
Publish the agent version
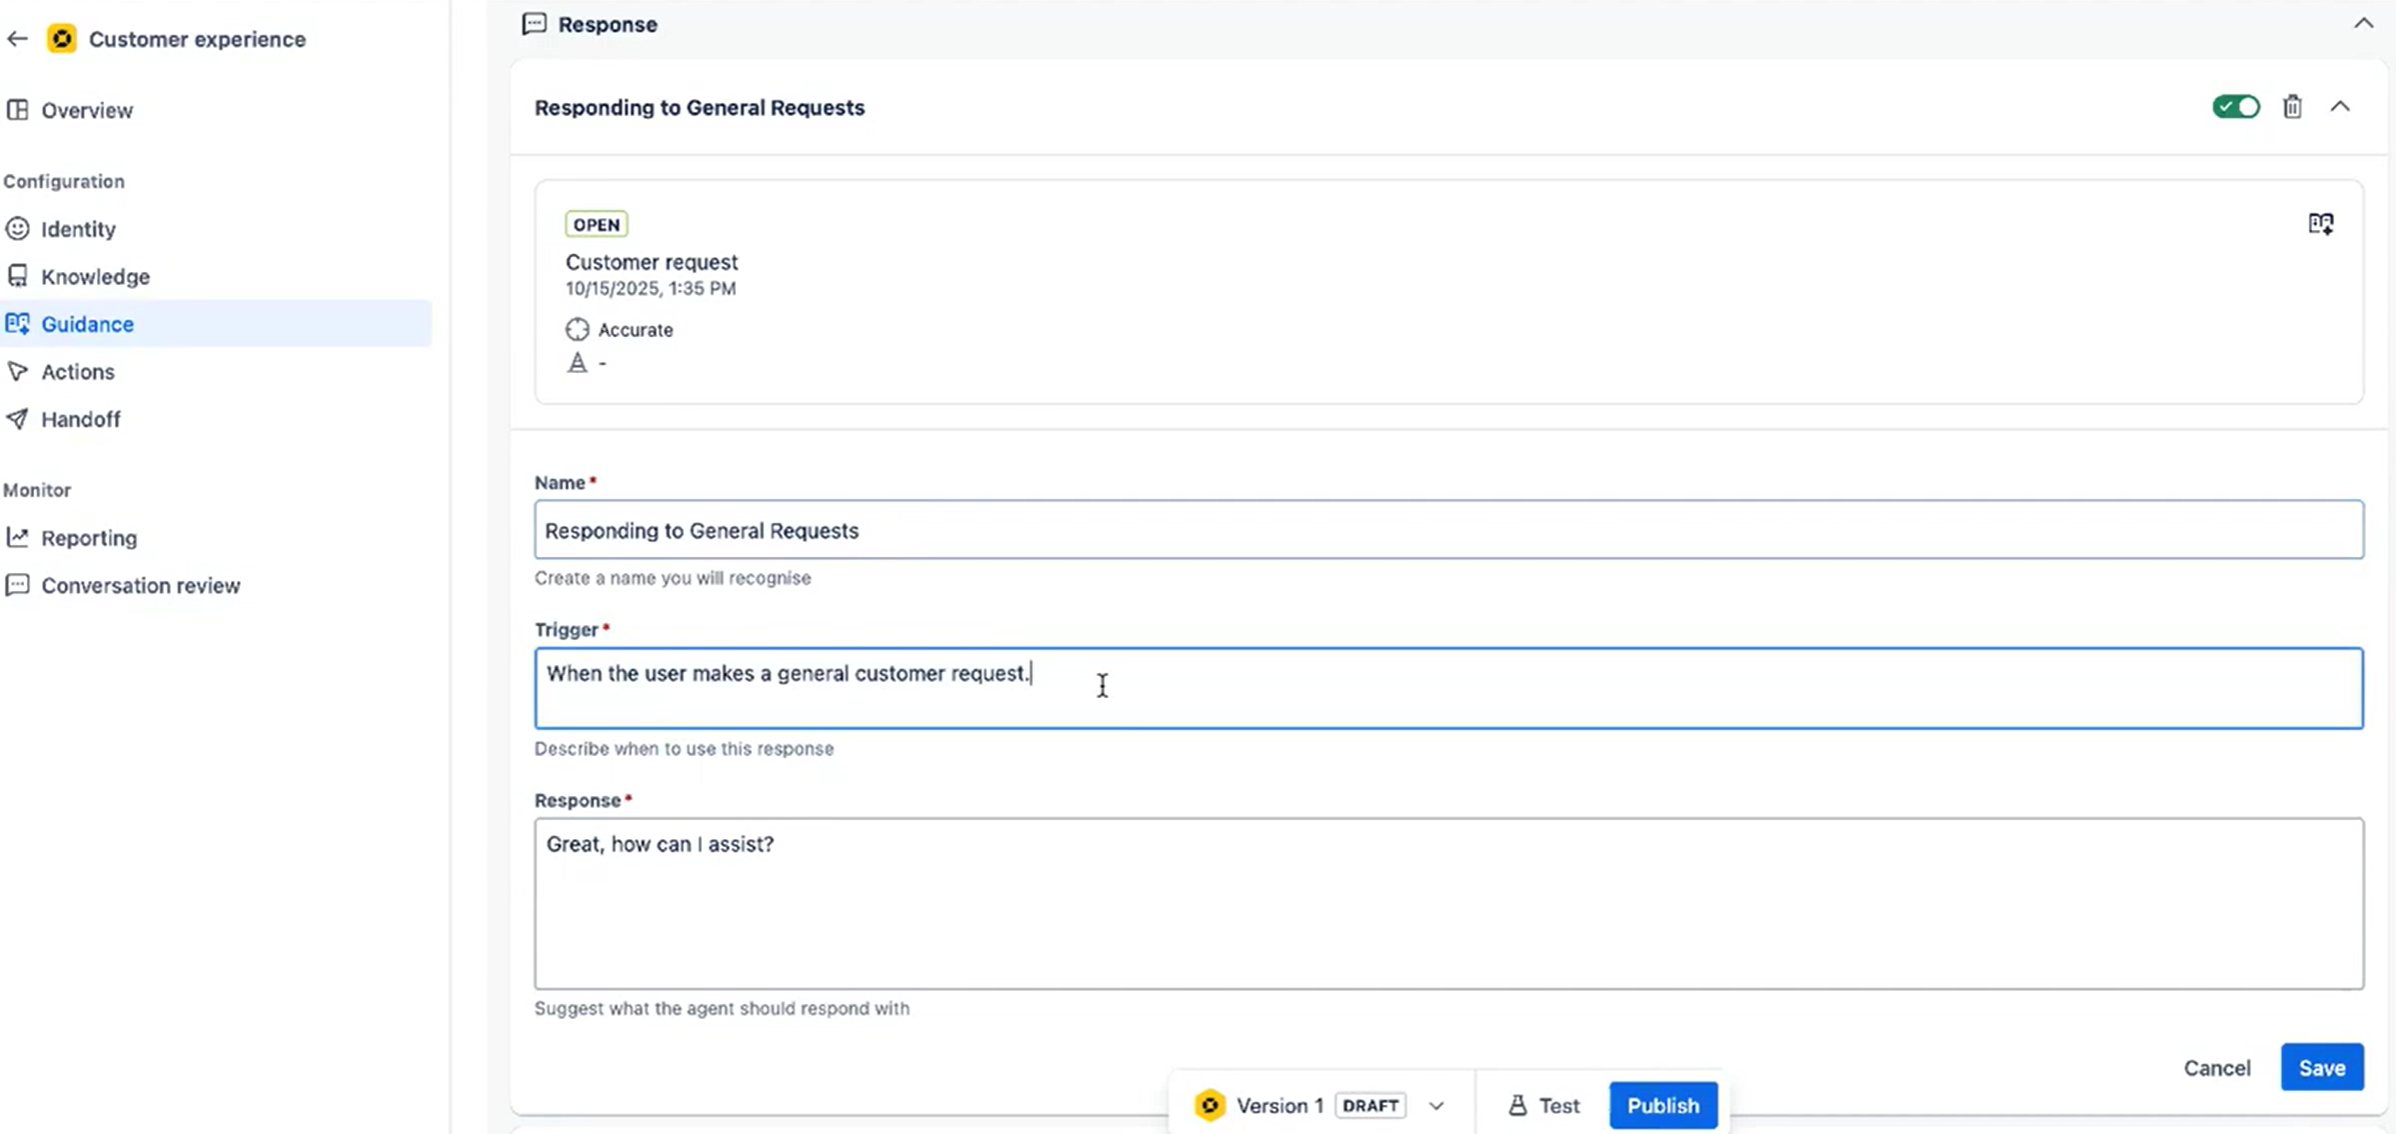click(x=1663, y=1105)
